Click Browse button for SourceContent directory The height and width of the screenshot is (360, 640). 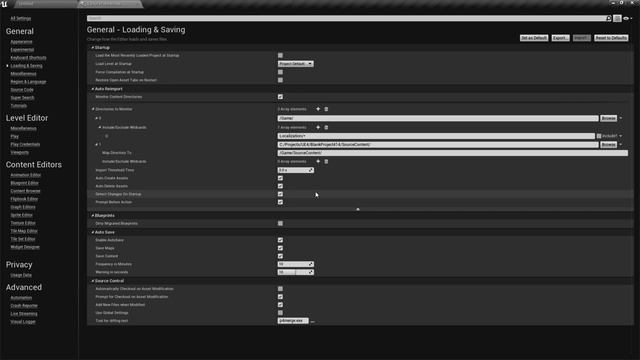point(608,144)
